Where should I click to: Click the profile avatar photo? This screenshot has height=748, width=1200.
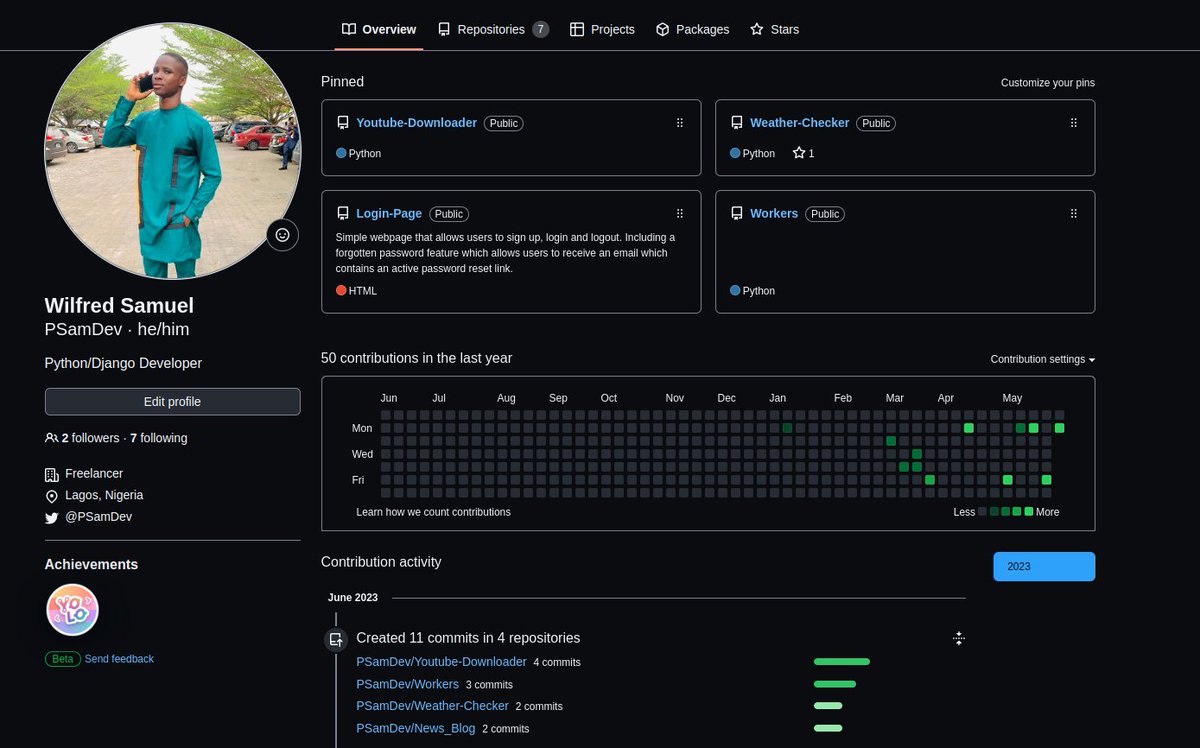click(172, 150)
